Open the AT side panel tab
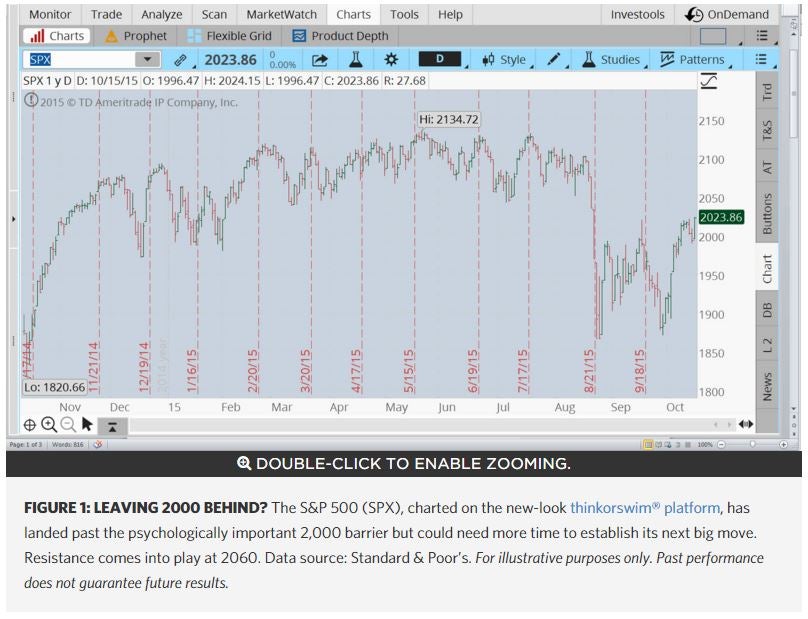This screenshot has width=808, height=619. pyautogui.click(x=767, y=168)
